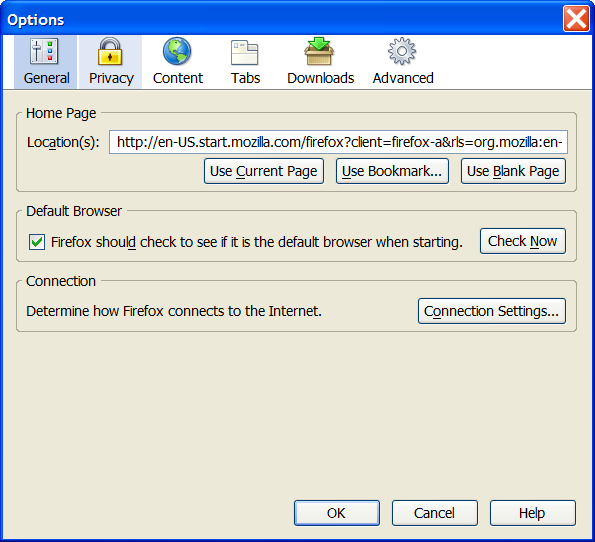Screen dimensions: 595x542
Task: Confirm changes with the OK button
Action: click(x=337, y=513)
